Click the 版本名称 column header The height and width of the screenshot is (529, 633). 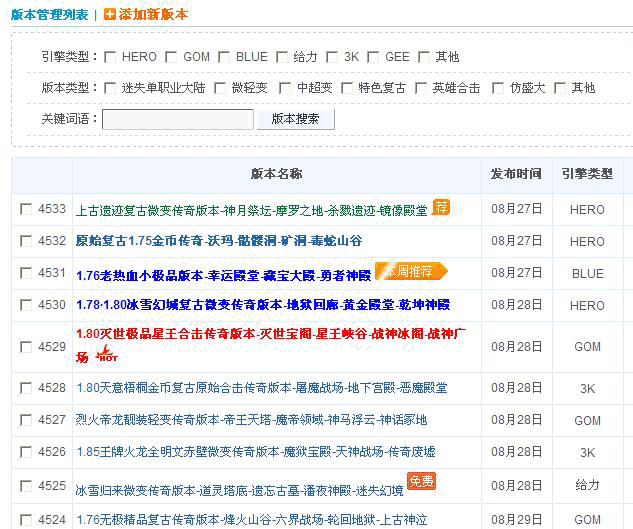[277, 174]
